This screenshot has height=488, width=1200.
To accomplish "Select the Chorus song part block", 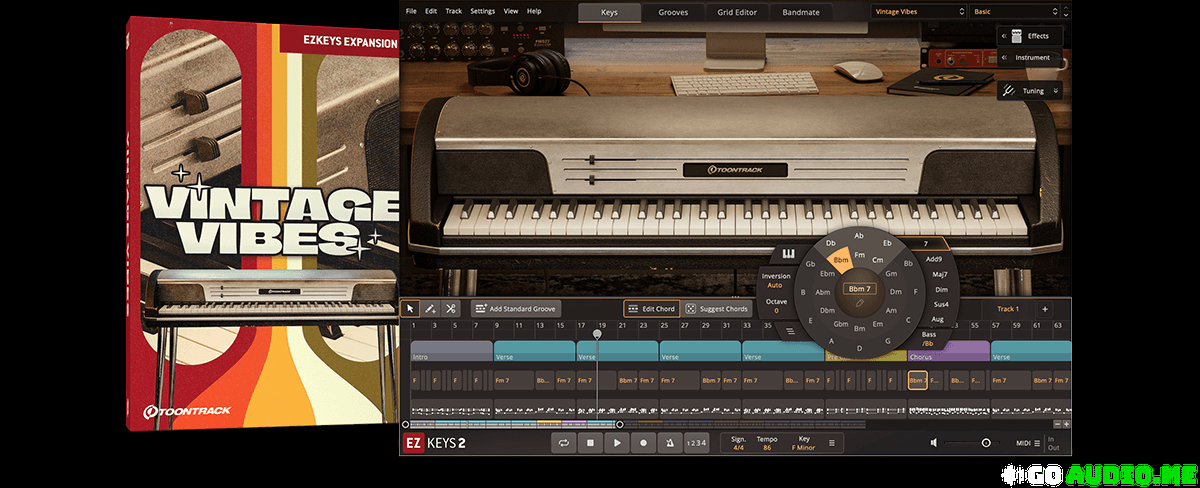I will coord(948,353).
